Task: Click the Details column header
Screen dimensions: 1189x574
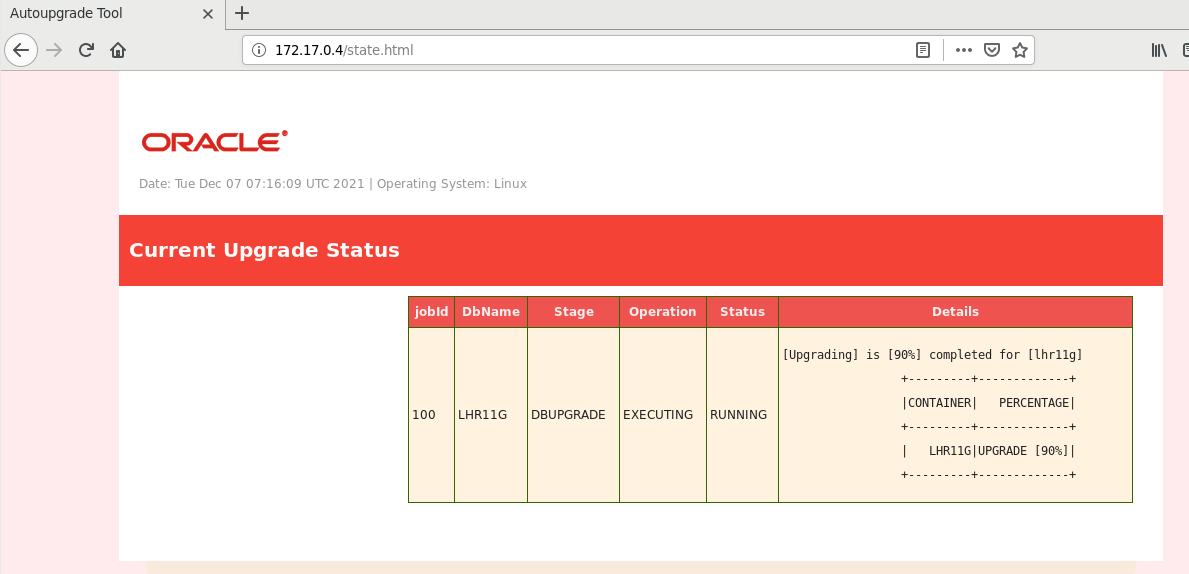Action: (955, 312)
